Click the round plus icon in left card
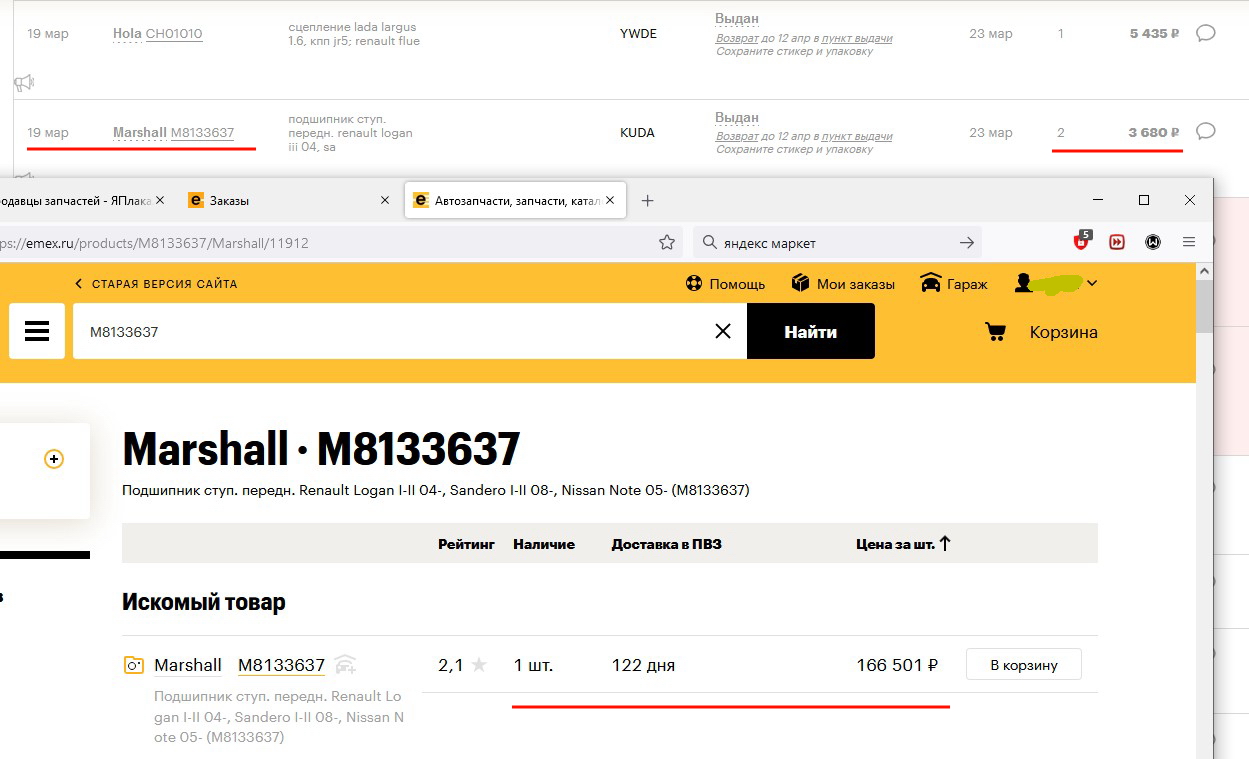The image size is (1249, 759). (54, 459)
